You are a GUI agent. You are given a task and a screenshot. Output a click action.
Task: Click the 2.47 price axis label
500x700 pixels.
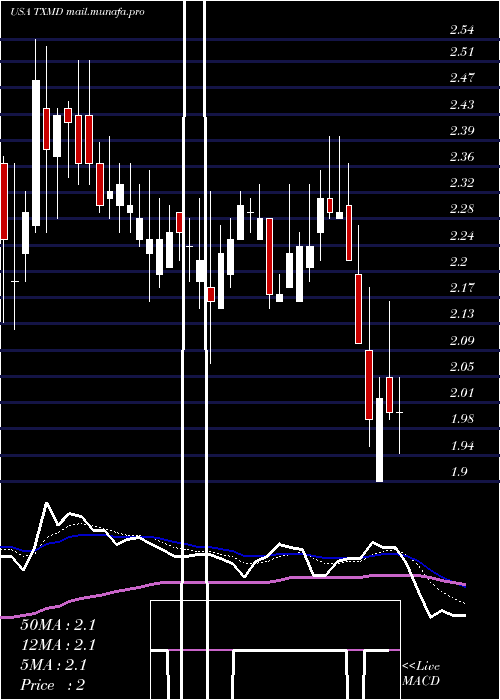(462, 78)
